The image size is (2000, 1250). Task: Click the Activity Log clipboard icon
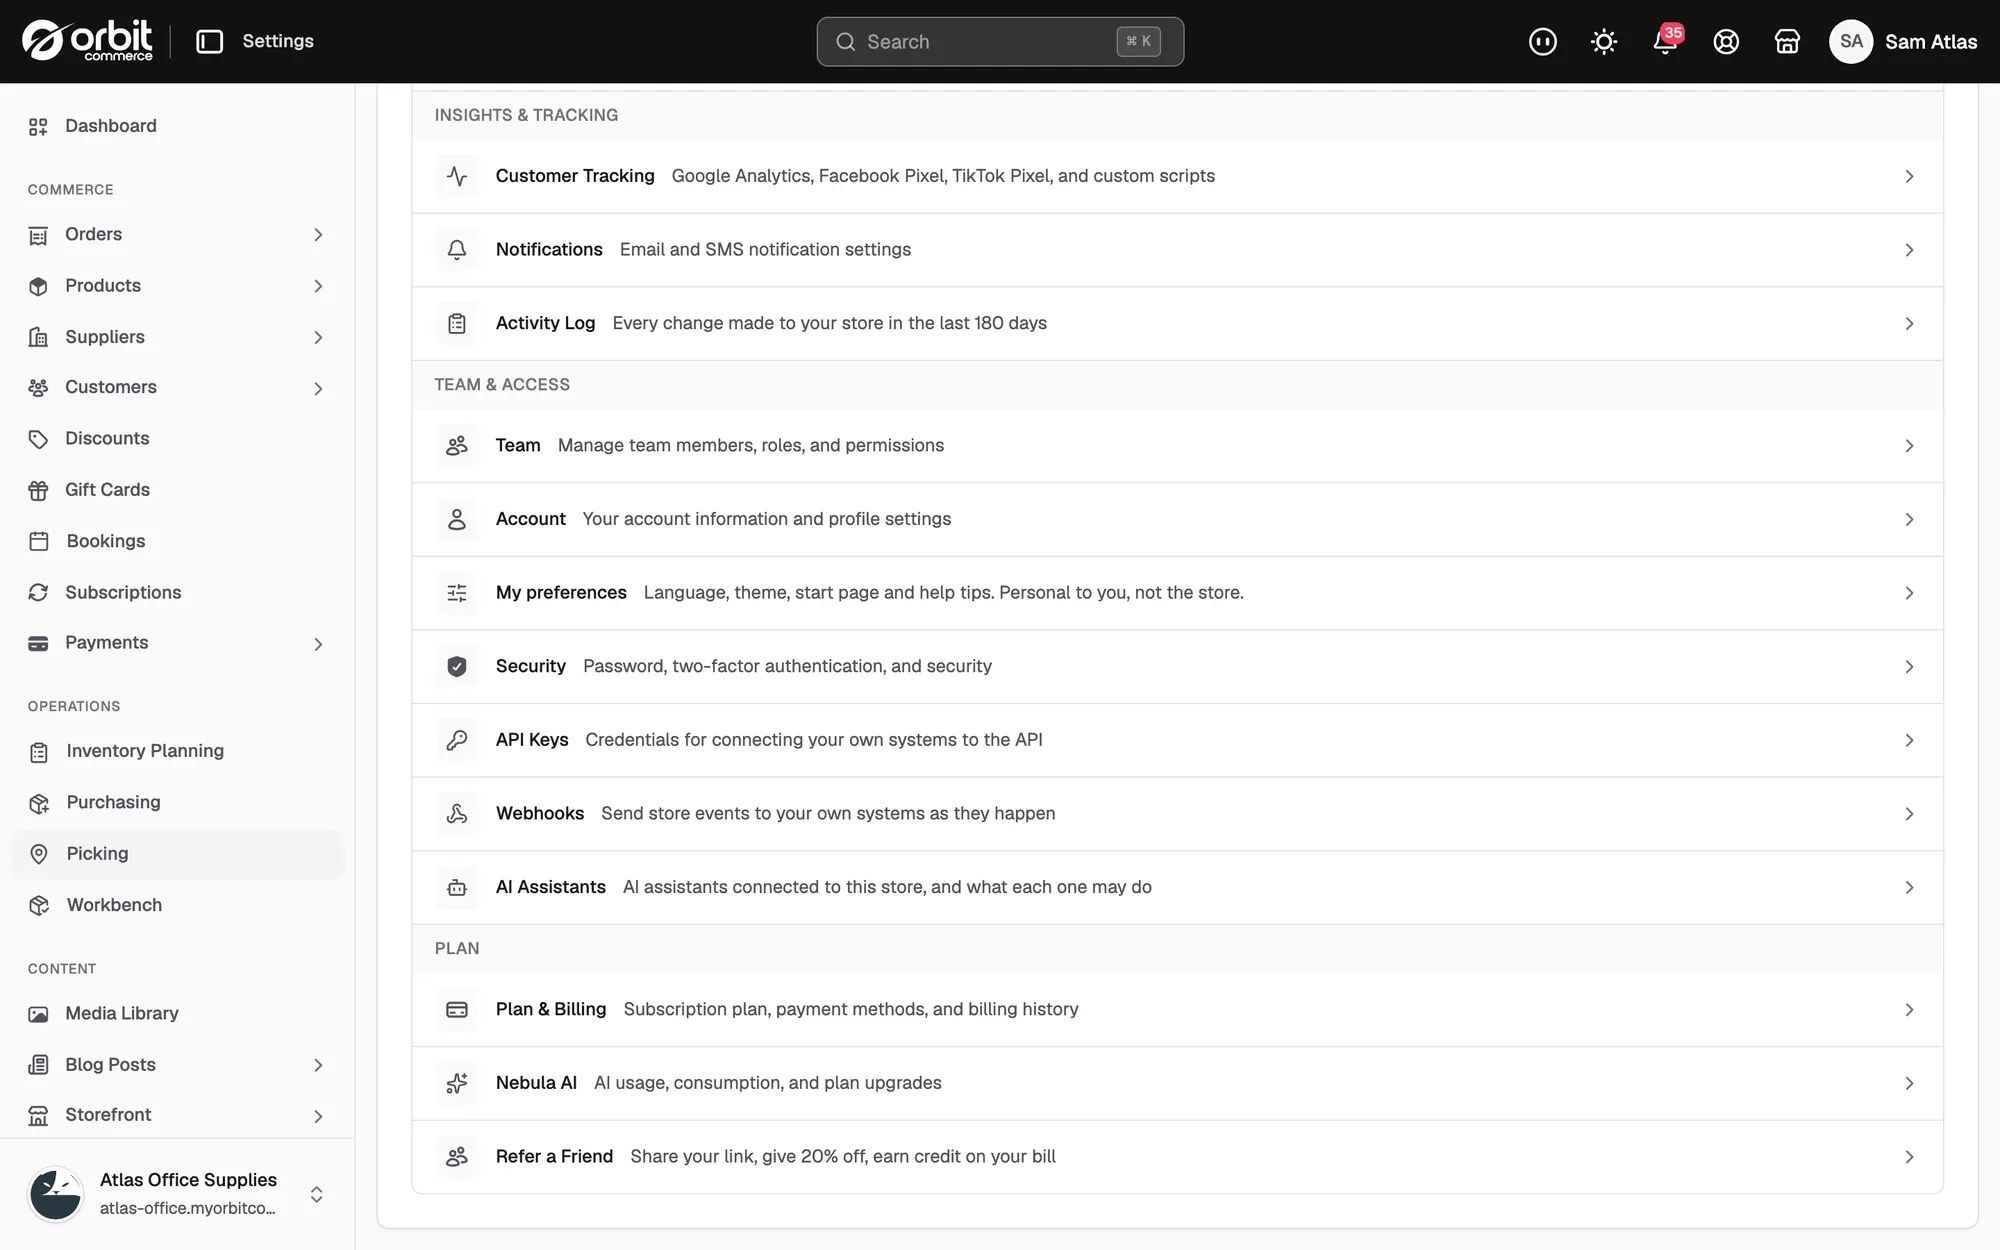click(457, 323)
